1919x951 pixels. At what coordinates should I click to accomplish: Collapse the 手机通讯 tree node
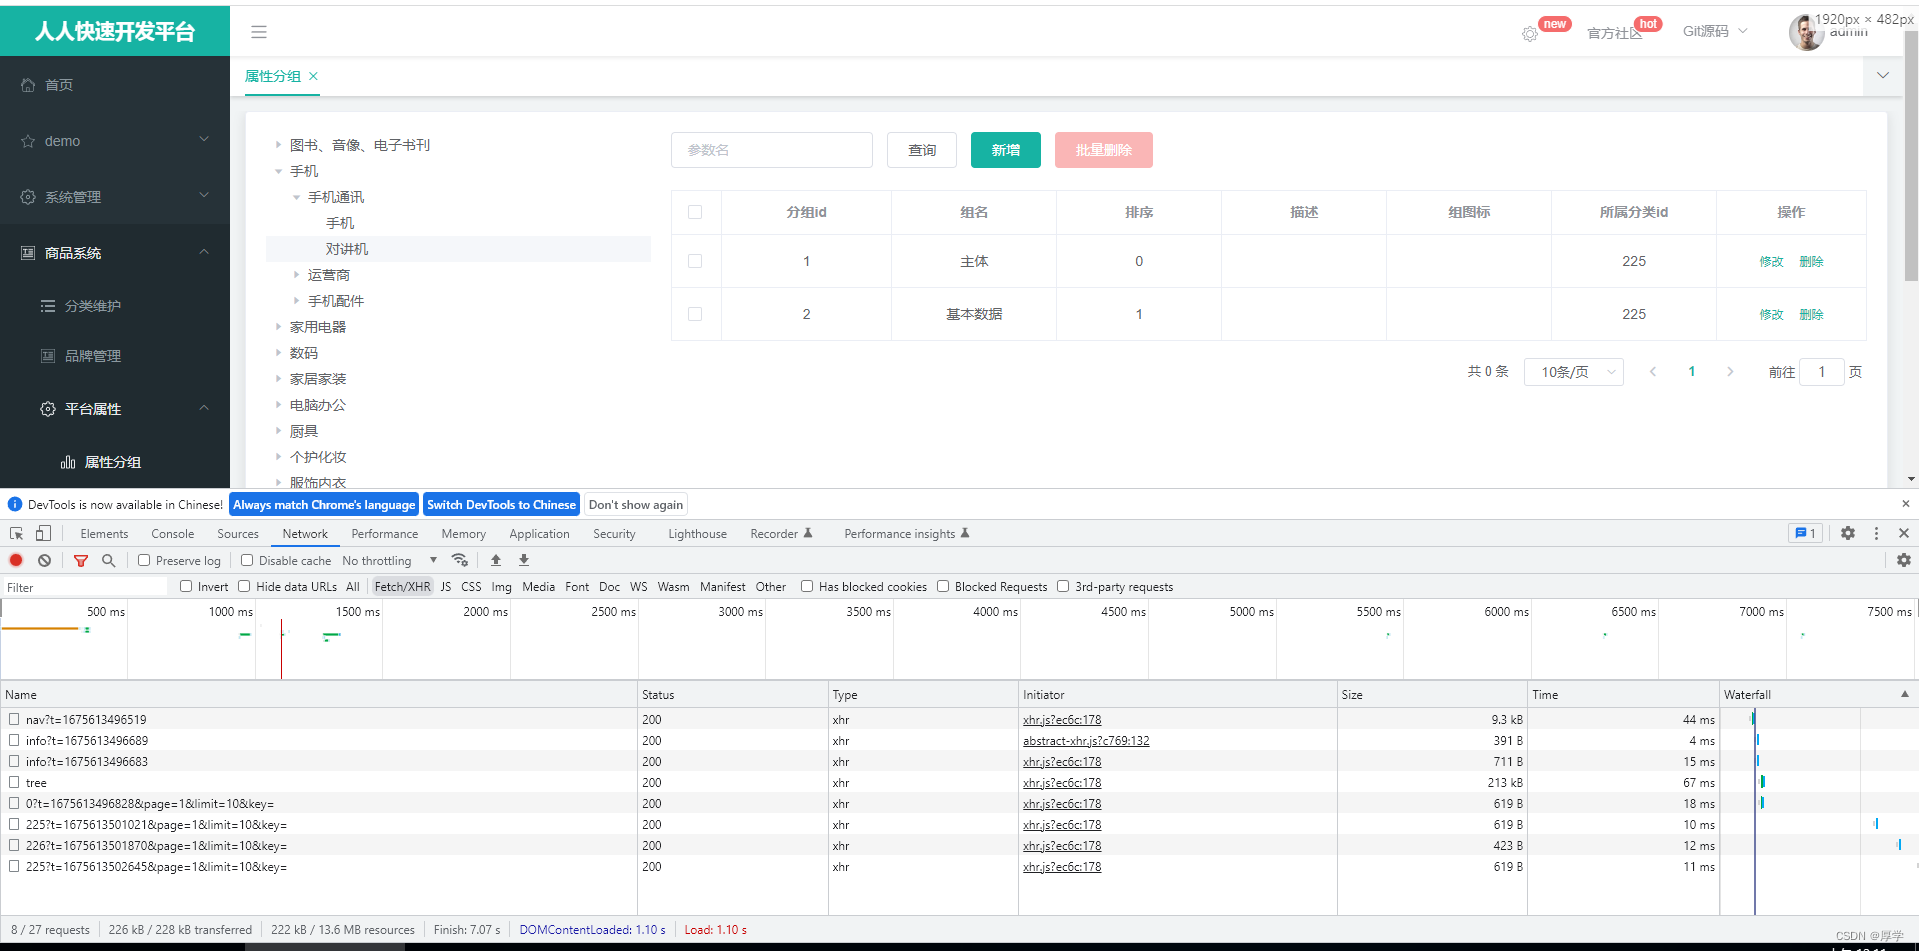point(296,197)
